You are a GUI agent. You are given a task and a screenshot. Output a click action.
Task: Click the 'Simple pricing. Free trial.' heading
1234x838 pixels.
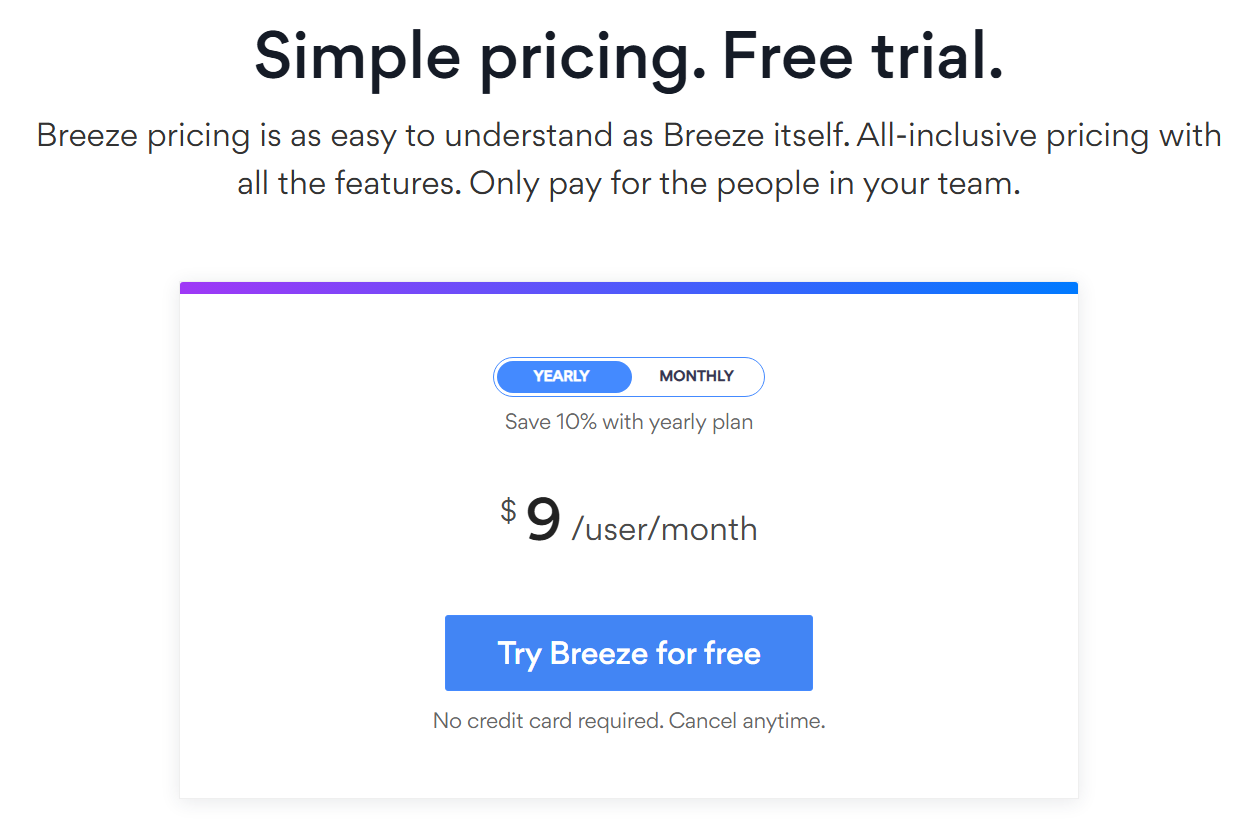point(628,58)
